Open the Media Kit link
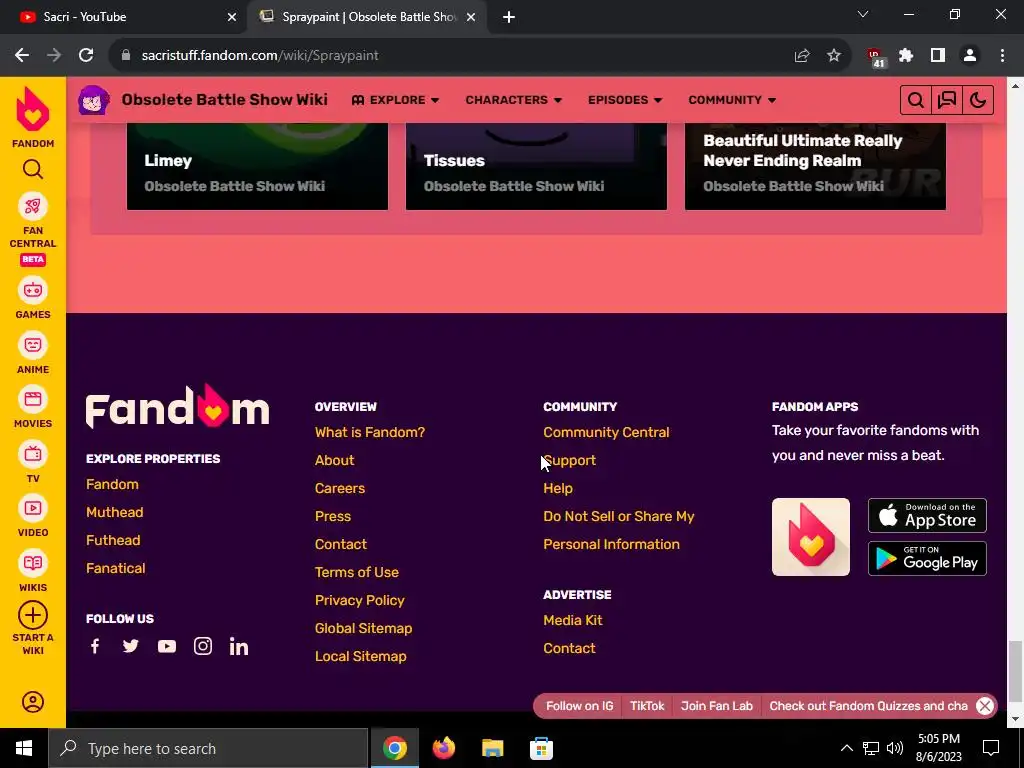Image resolution: width=1024 pixels, height=768 pixels. [573, 620]
